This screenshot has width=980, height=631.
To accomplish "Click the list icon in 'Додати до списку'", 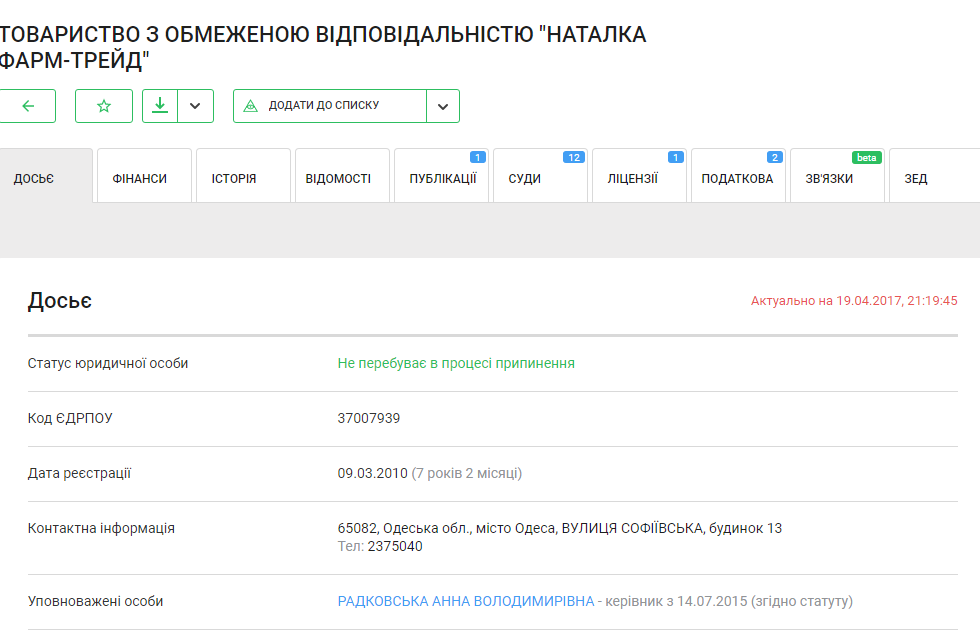I will tap(251, 106).
